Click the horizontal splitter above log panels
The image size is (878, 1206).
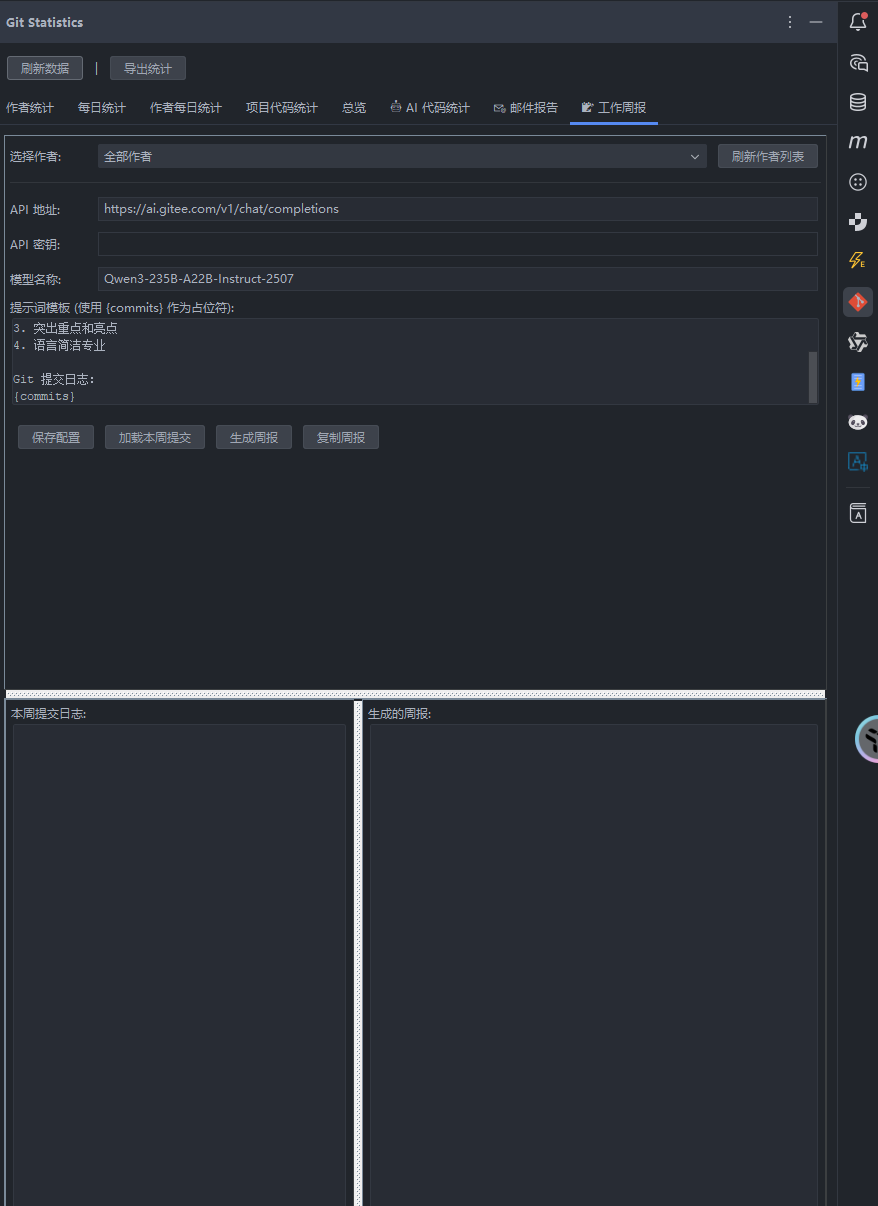[415, 694]
